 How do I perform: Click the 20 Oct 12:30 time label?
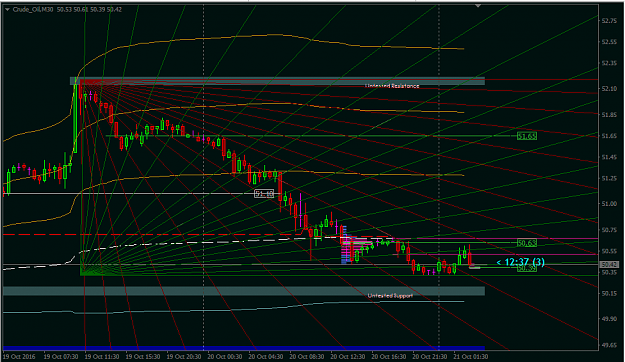click(348, 356)
